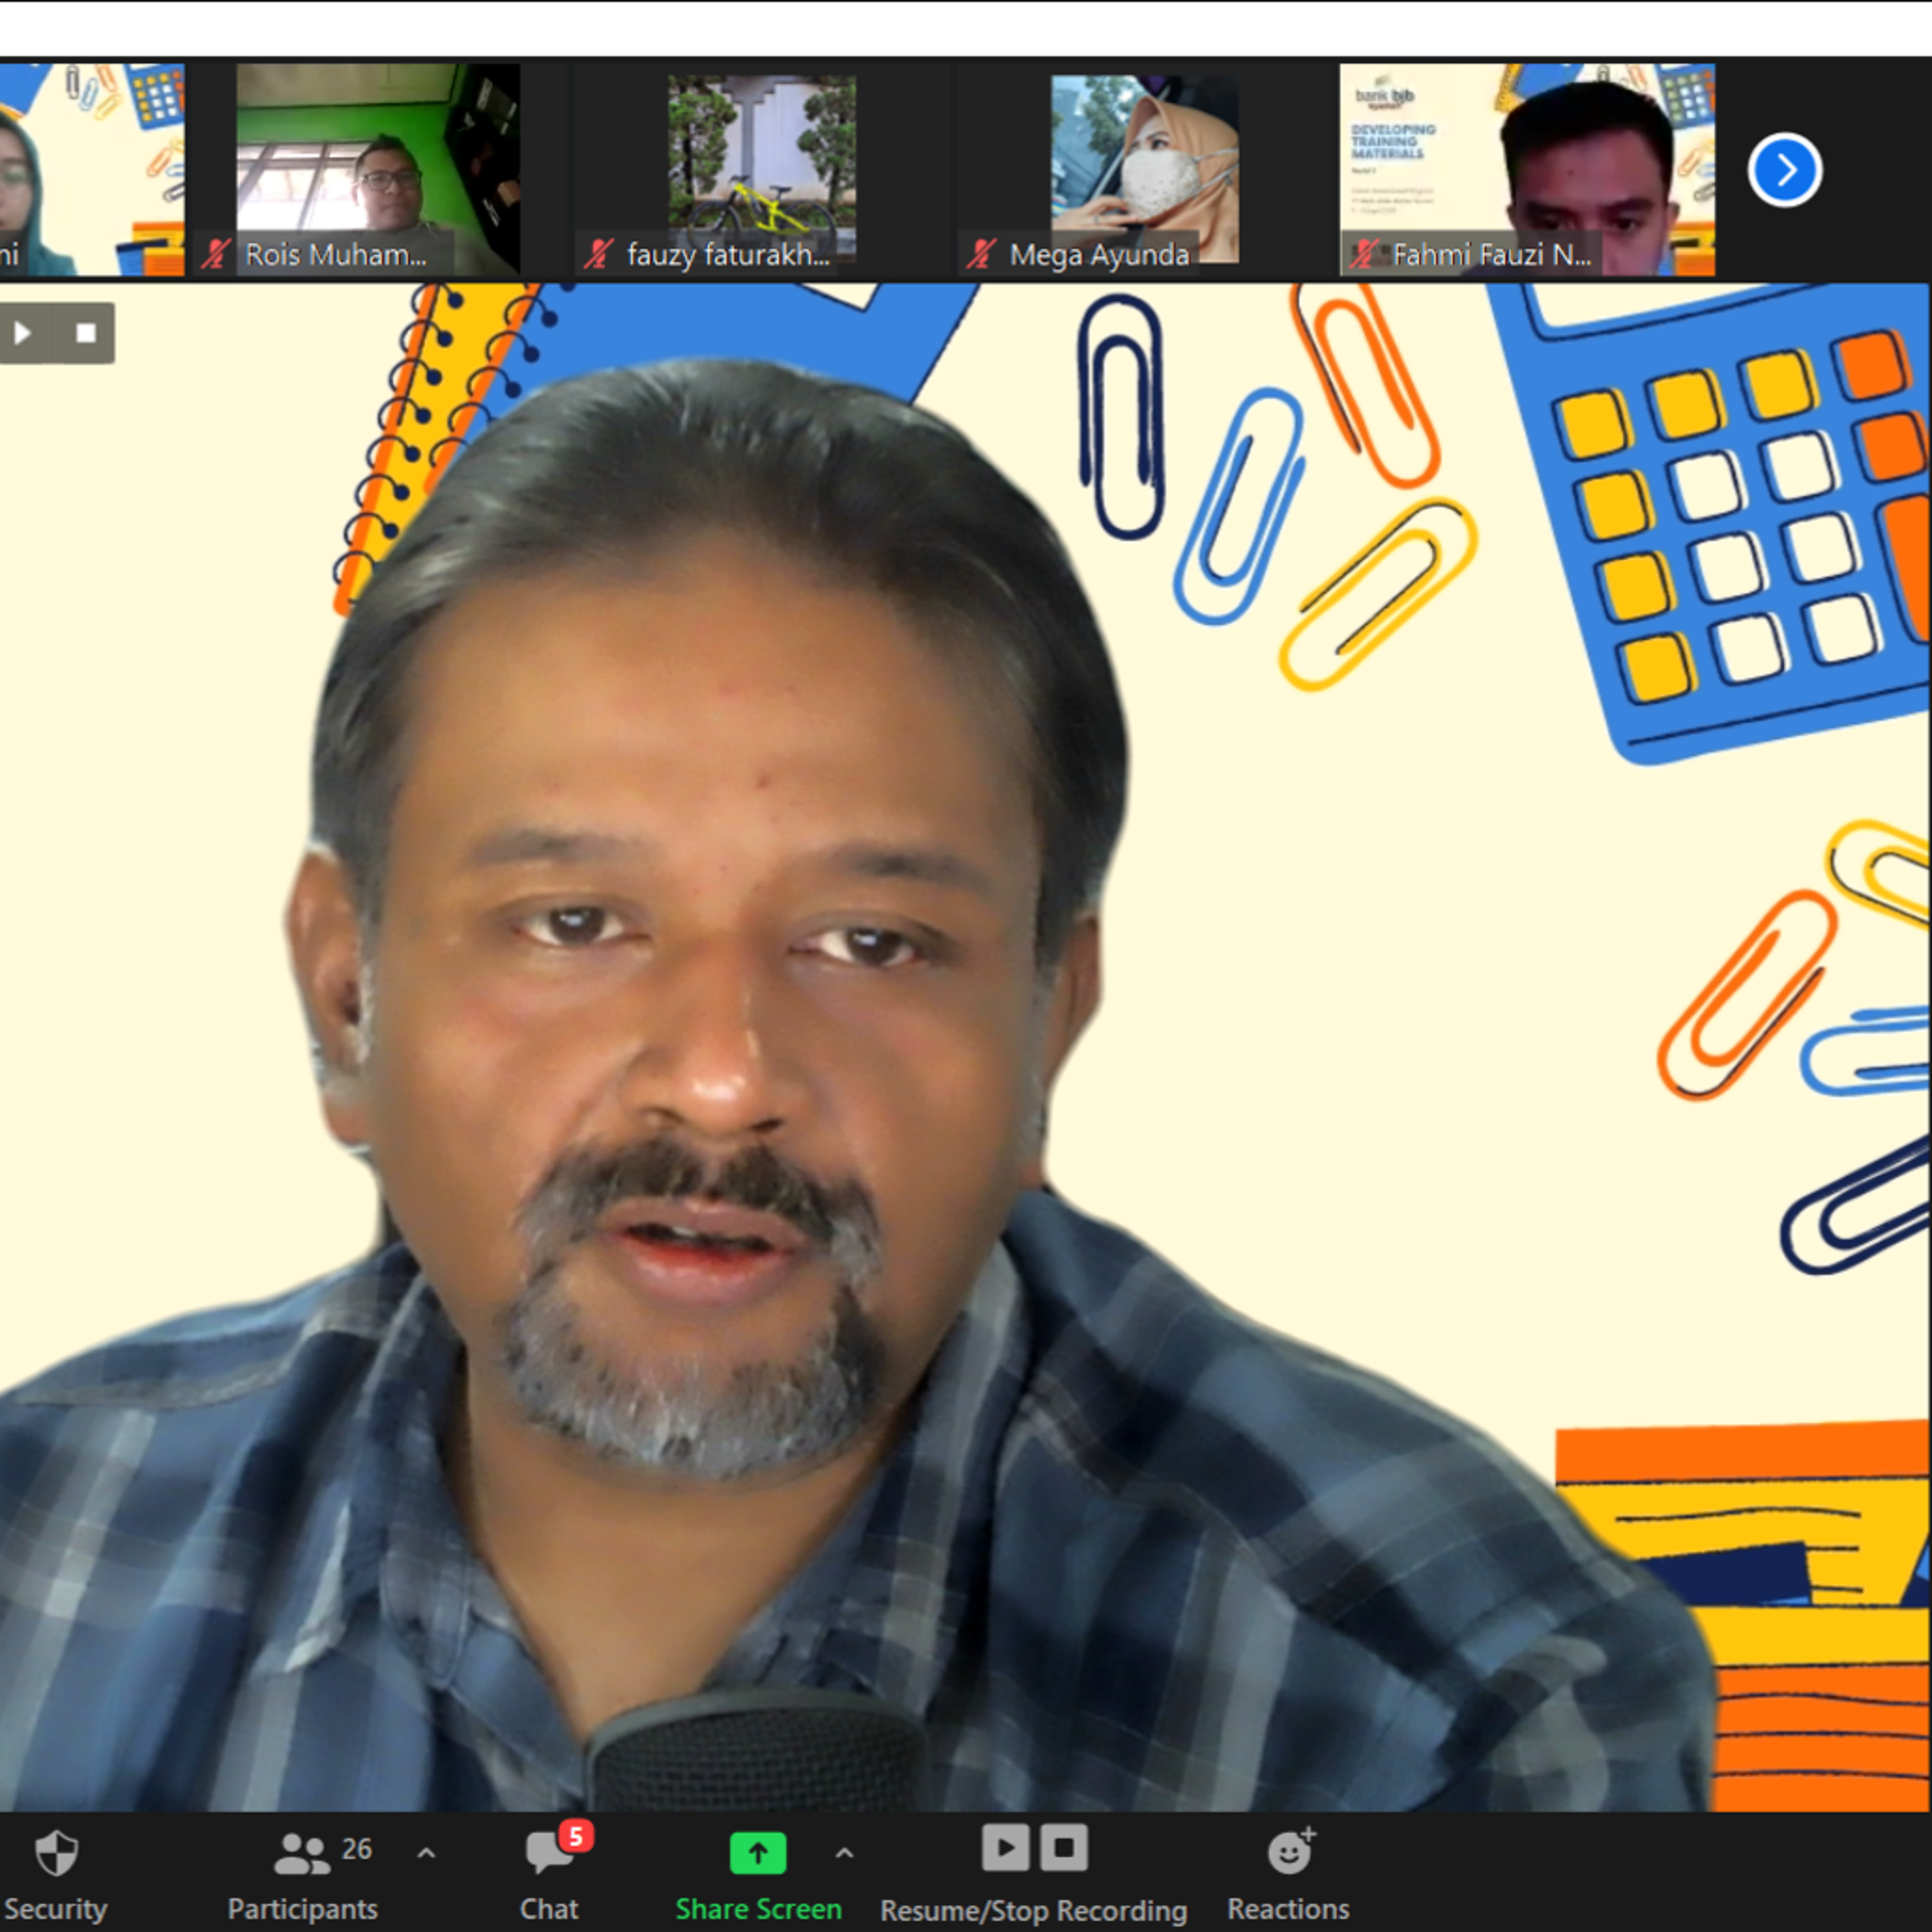Open the Participants panel icon
This screenshot has width=1932, height=1932.
pos(301,1853)
